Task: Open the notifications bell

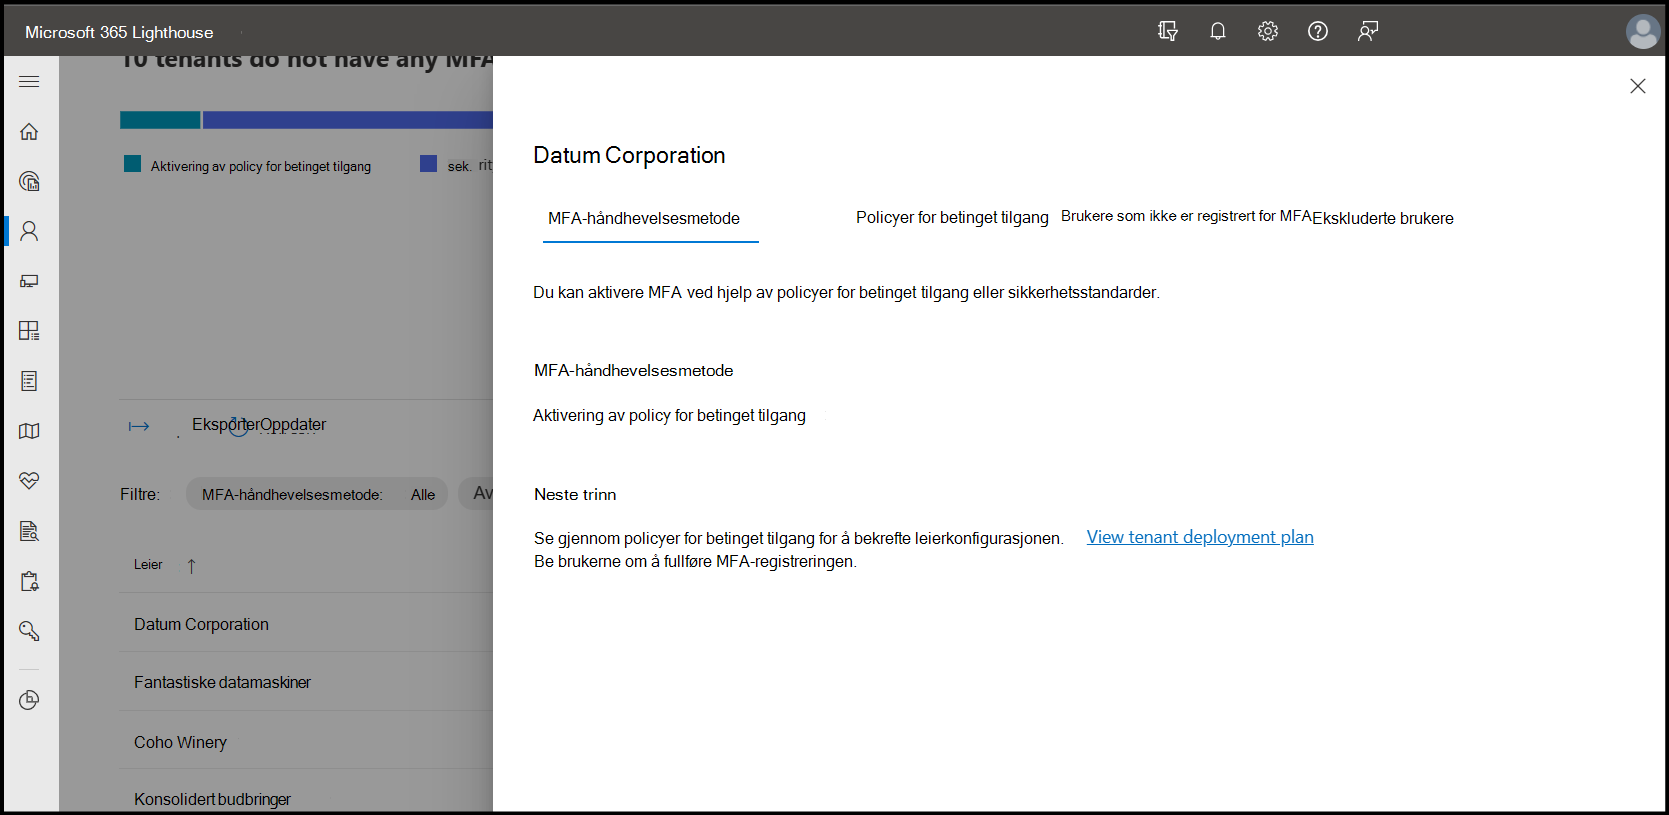Action: (x=1218, y=31)
